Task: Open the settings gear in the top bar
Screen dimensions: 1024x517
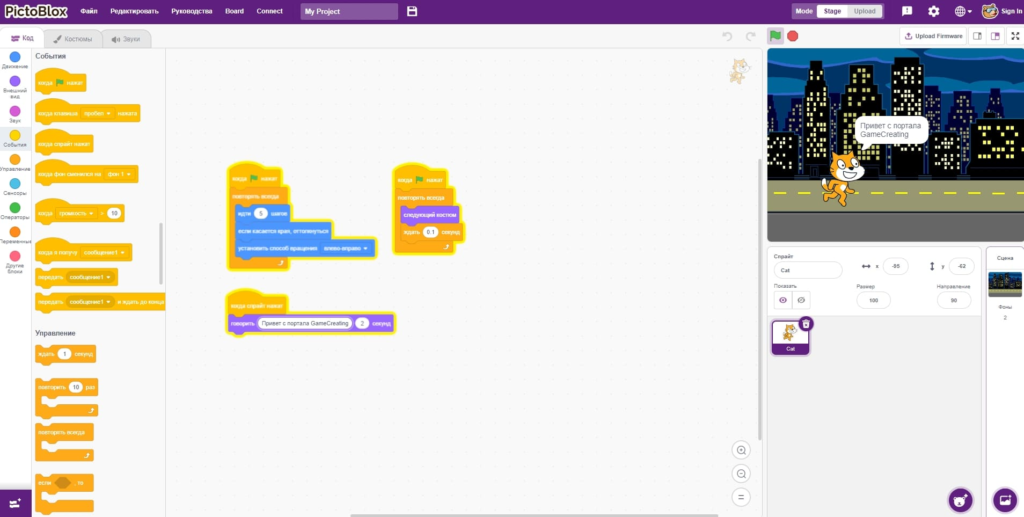Action: tap(933, 11)
